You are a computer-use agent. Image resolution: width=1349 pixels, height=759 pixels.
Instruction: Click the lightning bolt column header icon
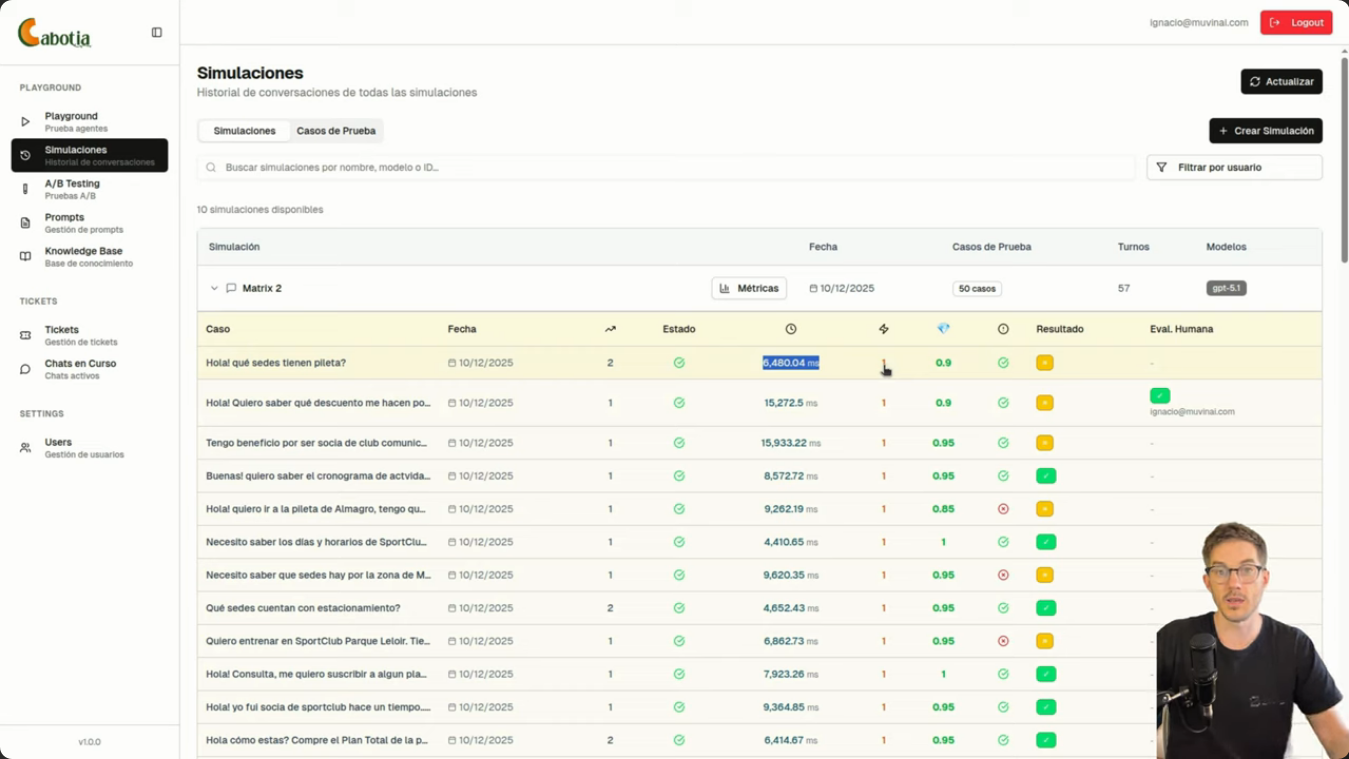click(x=883, y=329)
